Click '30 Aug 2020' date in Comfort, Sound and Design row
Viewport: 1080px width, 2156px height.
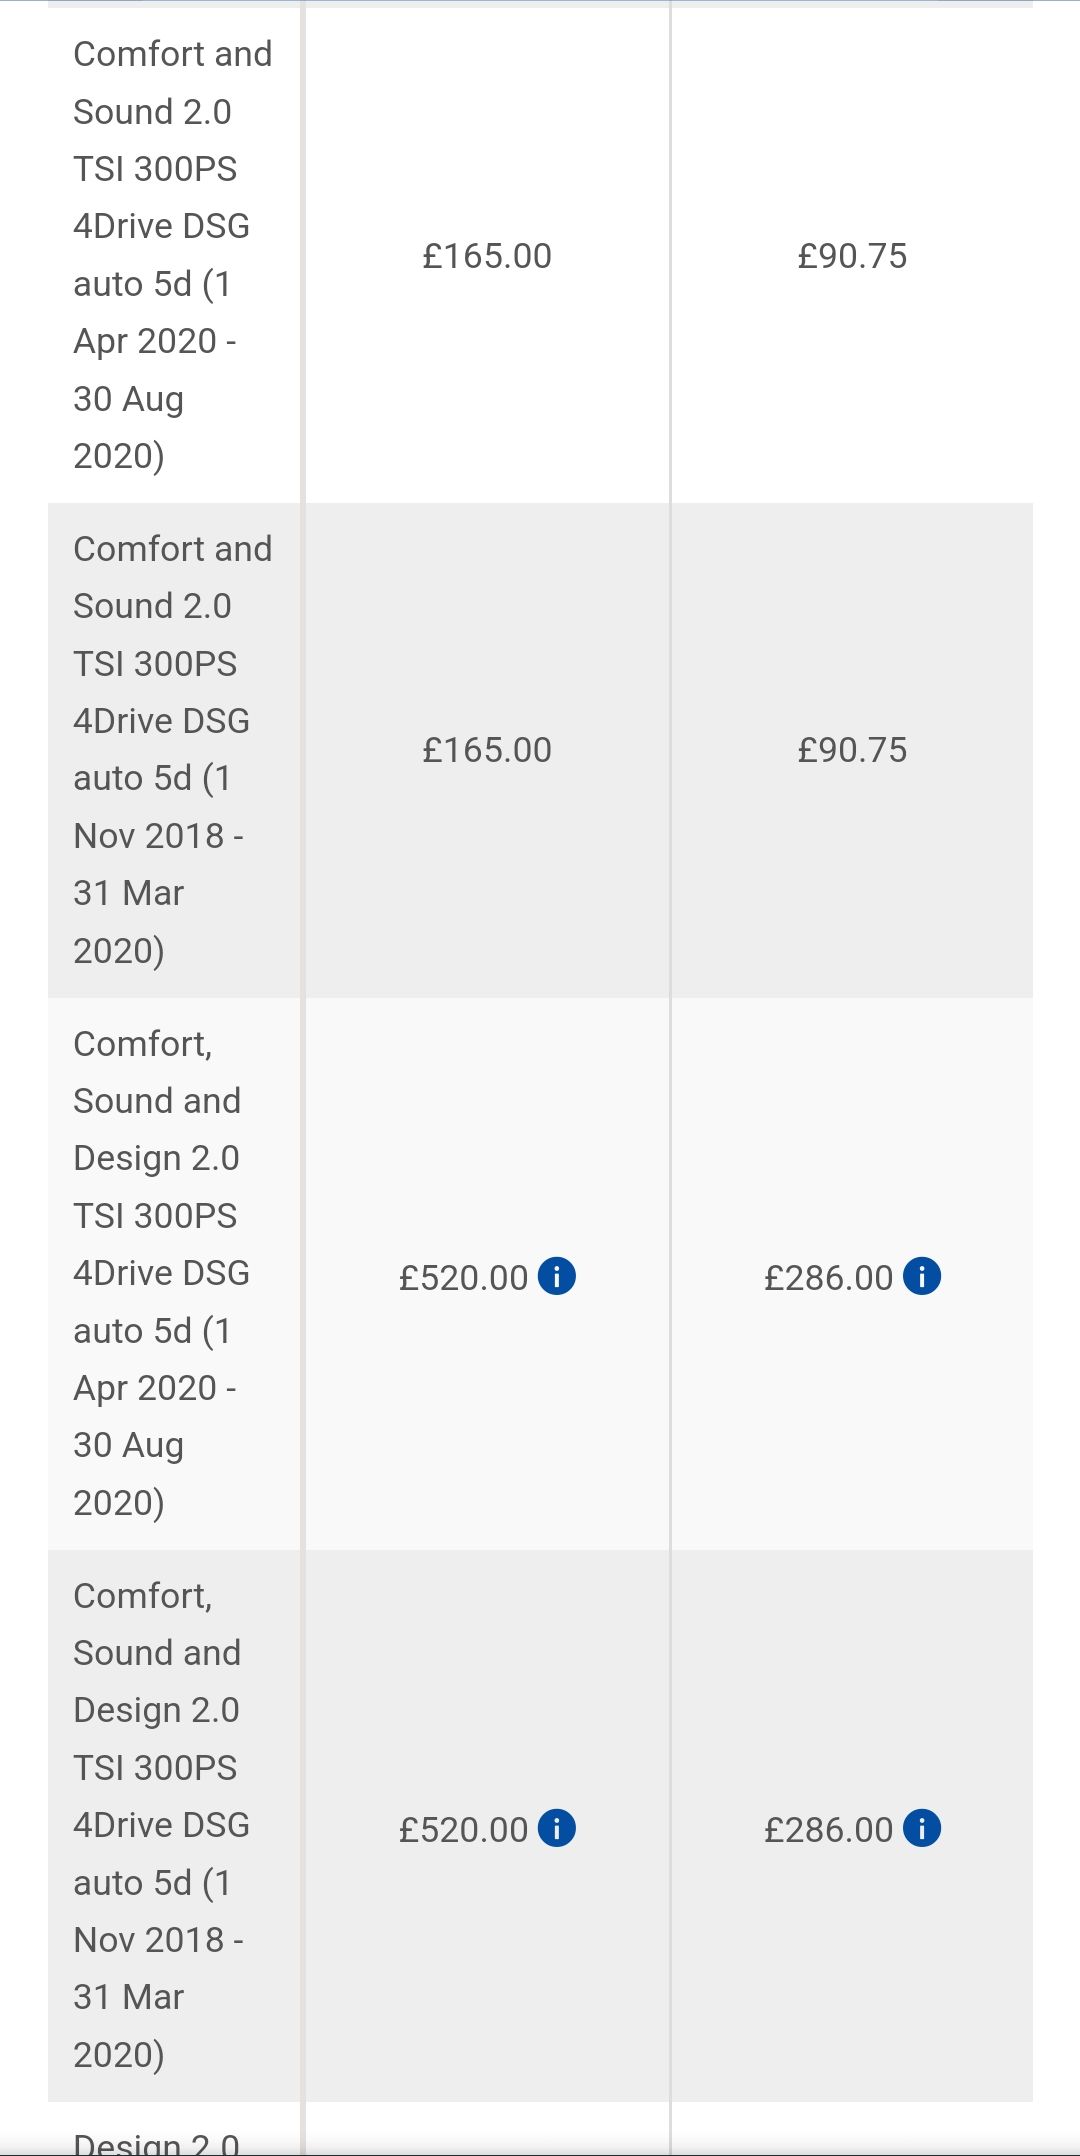pos(128,1473)
